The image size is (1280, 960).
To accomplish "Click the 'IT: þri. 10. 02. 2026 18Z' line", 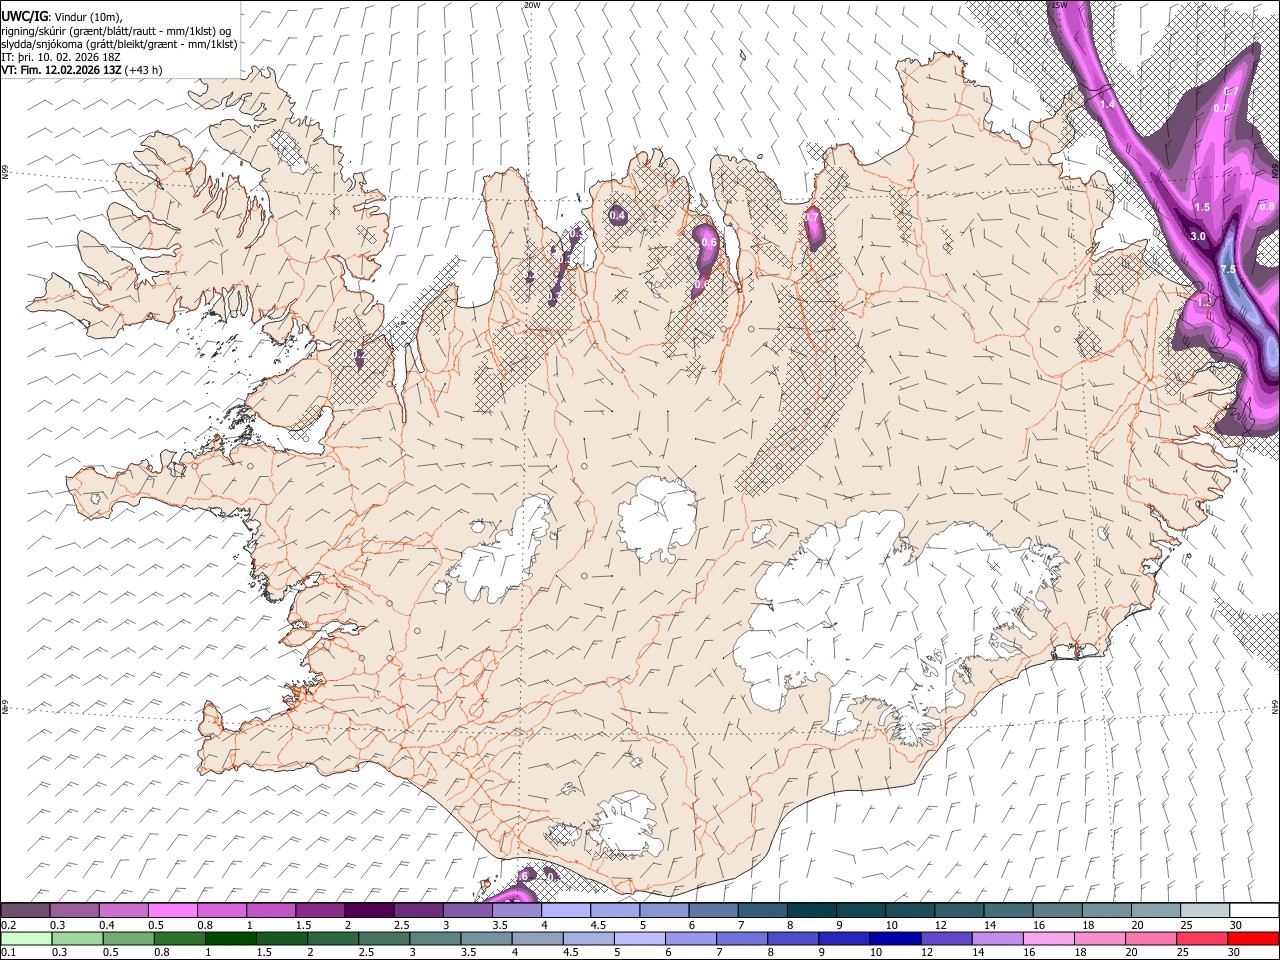I will (x=62, y=57).
